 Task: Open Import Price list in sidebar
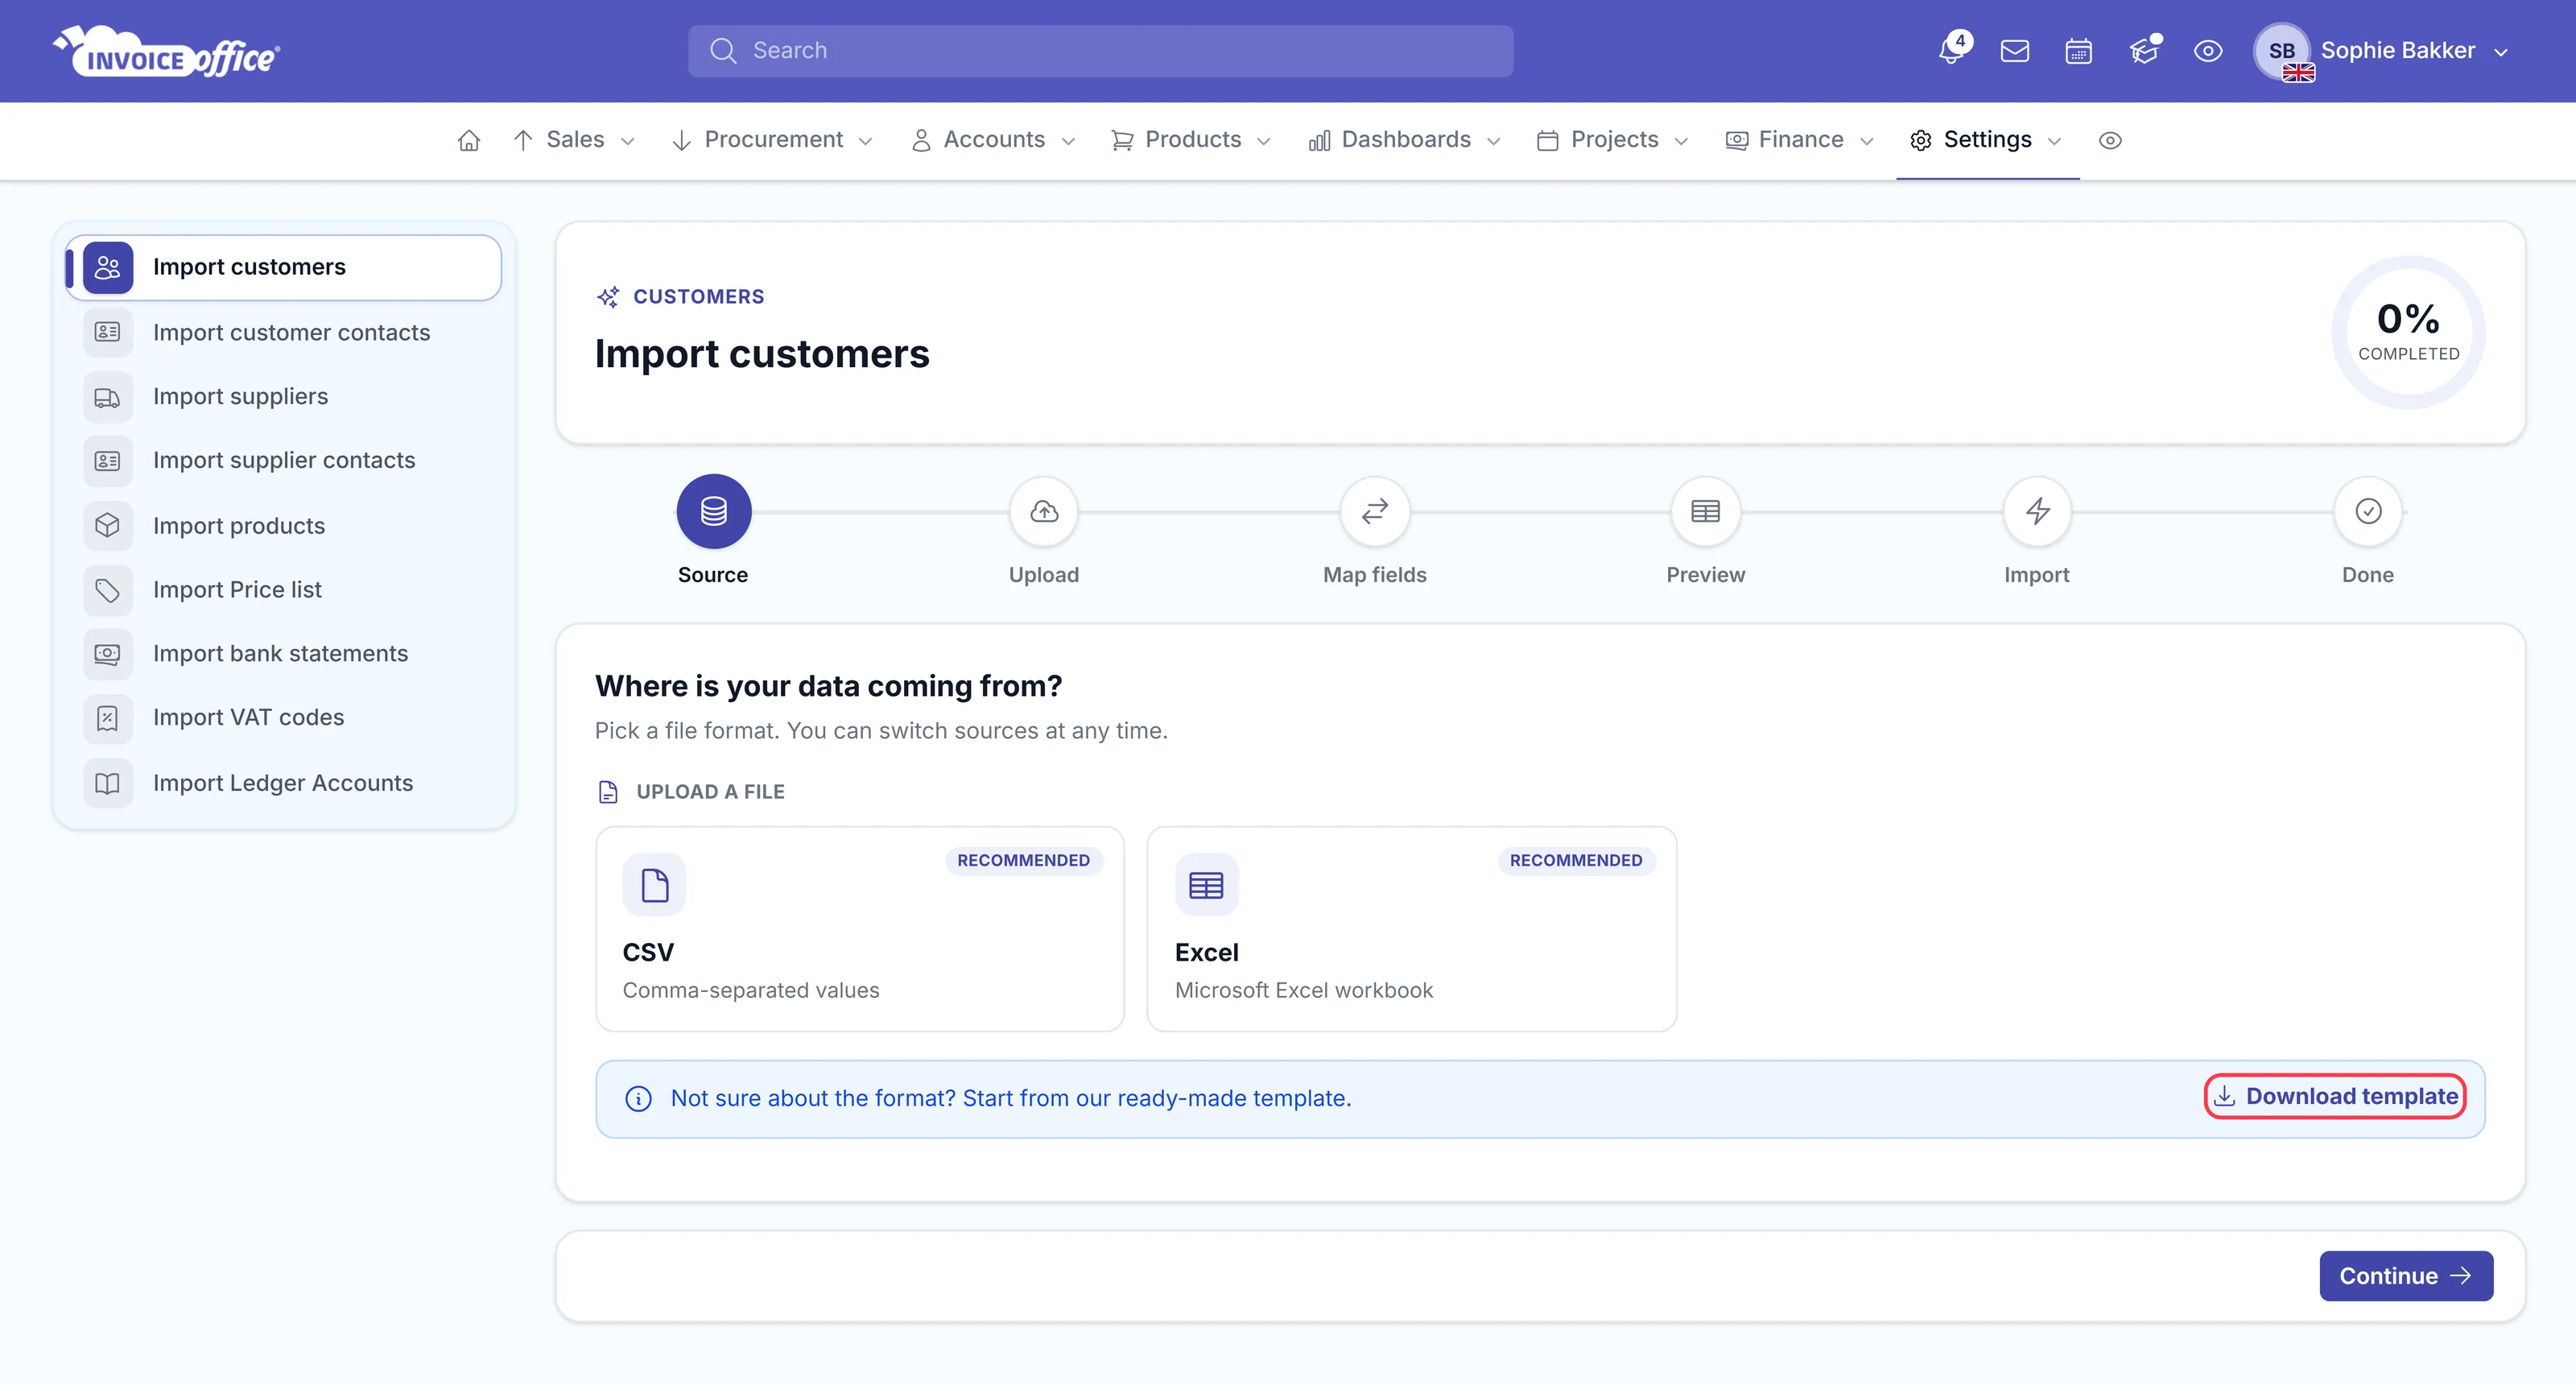[x=284, y=590]
